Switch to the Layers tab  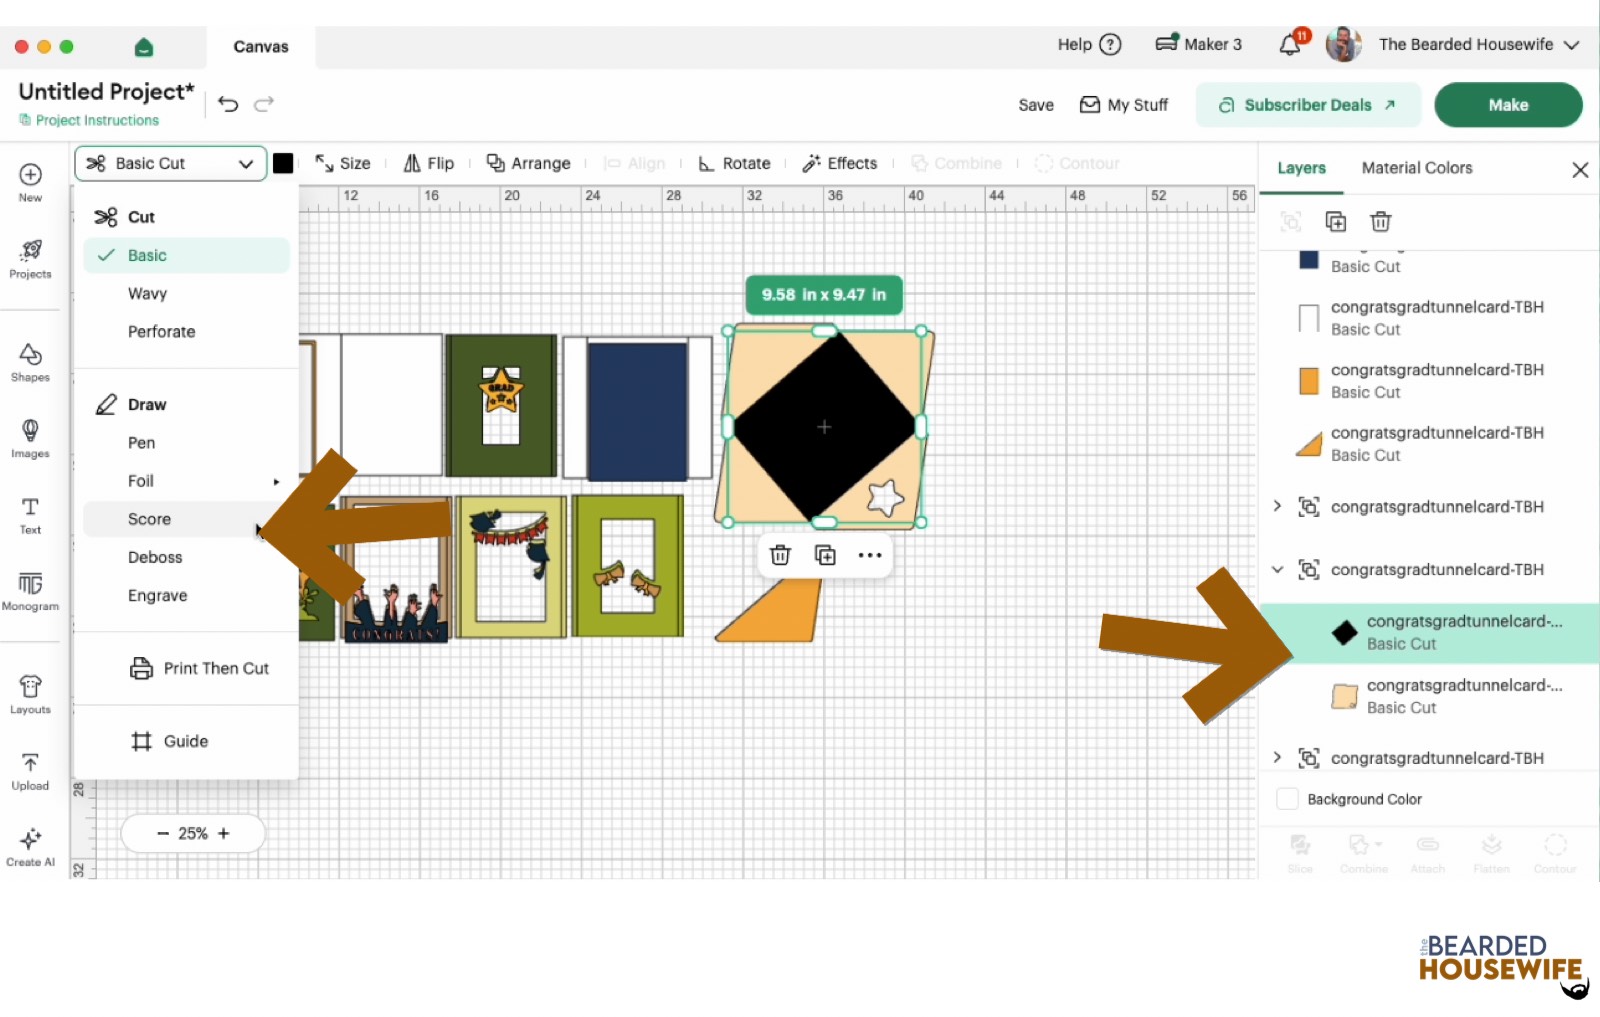tap(1301, 168)
